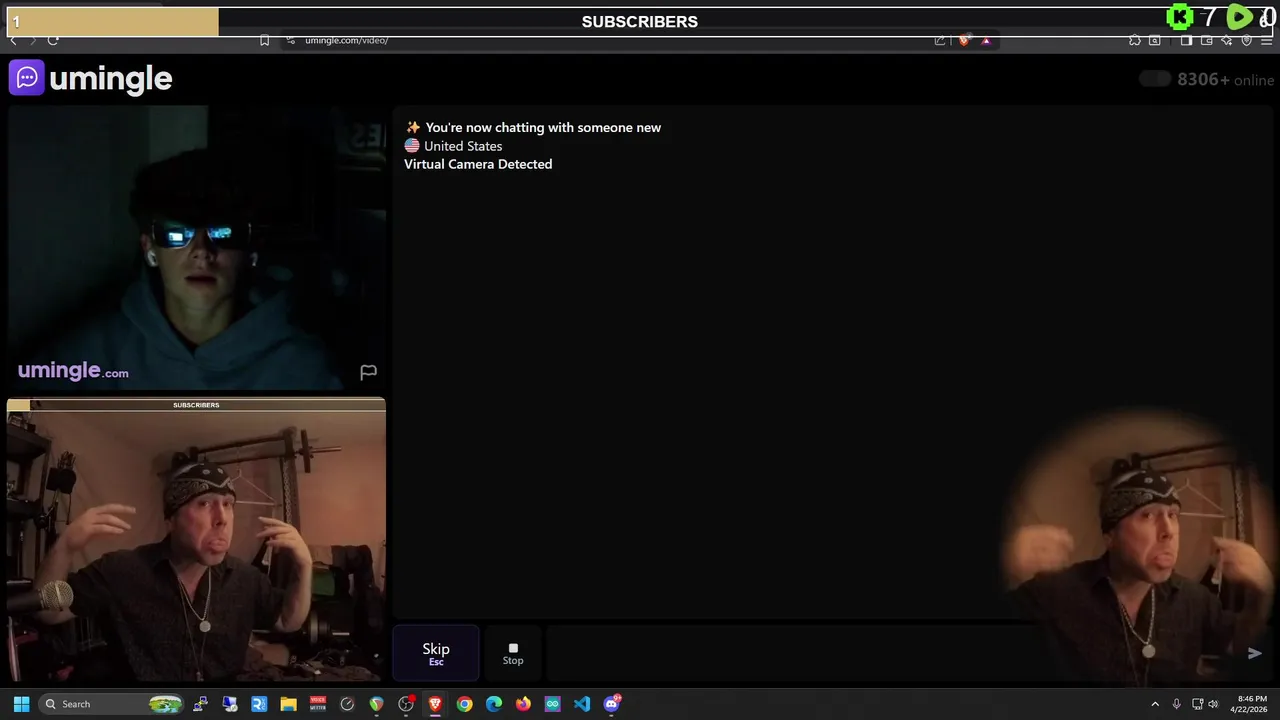
Task: Open Voicemeeter from the taskbar
Action: (318, 704)
